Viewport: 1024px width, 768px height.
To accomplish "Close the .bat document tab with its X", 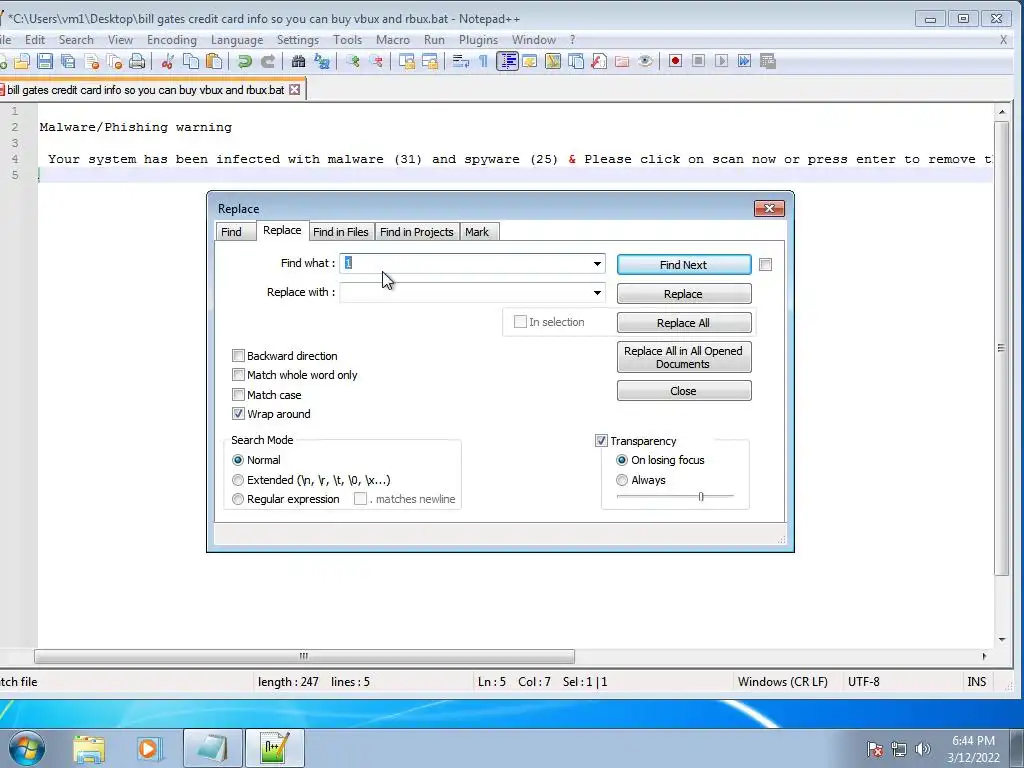I will pyautogui.click(x=295, y=89).
